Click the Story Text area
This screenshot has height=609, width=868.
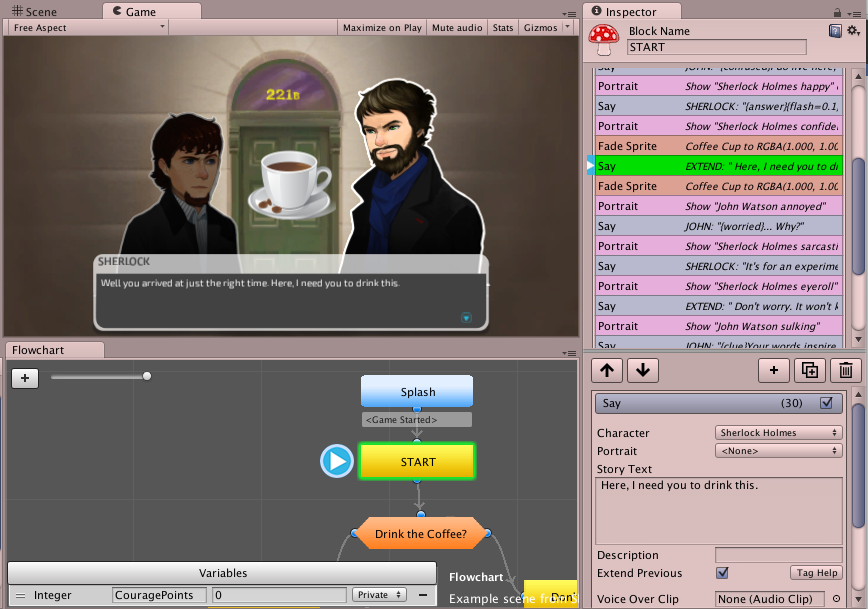[x=719, y=510]
